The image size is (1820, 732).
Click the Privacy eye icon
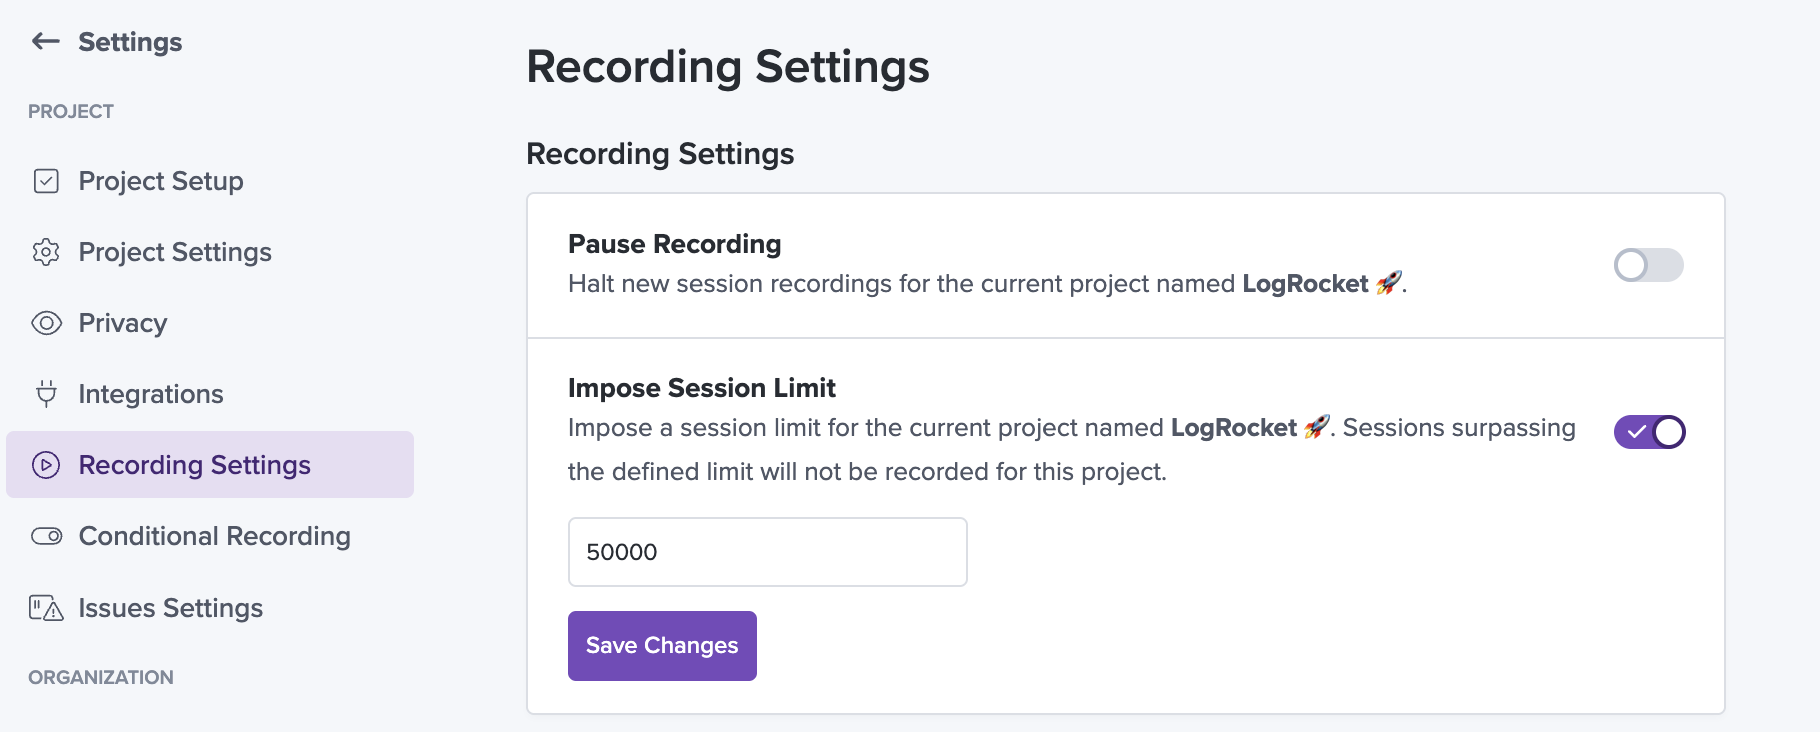(46, 323)
